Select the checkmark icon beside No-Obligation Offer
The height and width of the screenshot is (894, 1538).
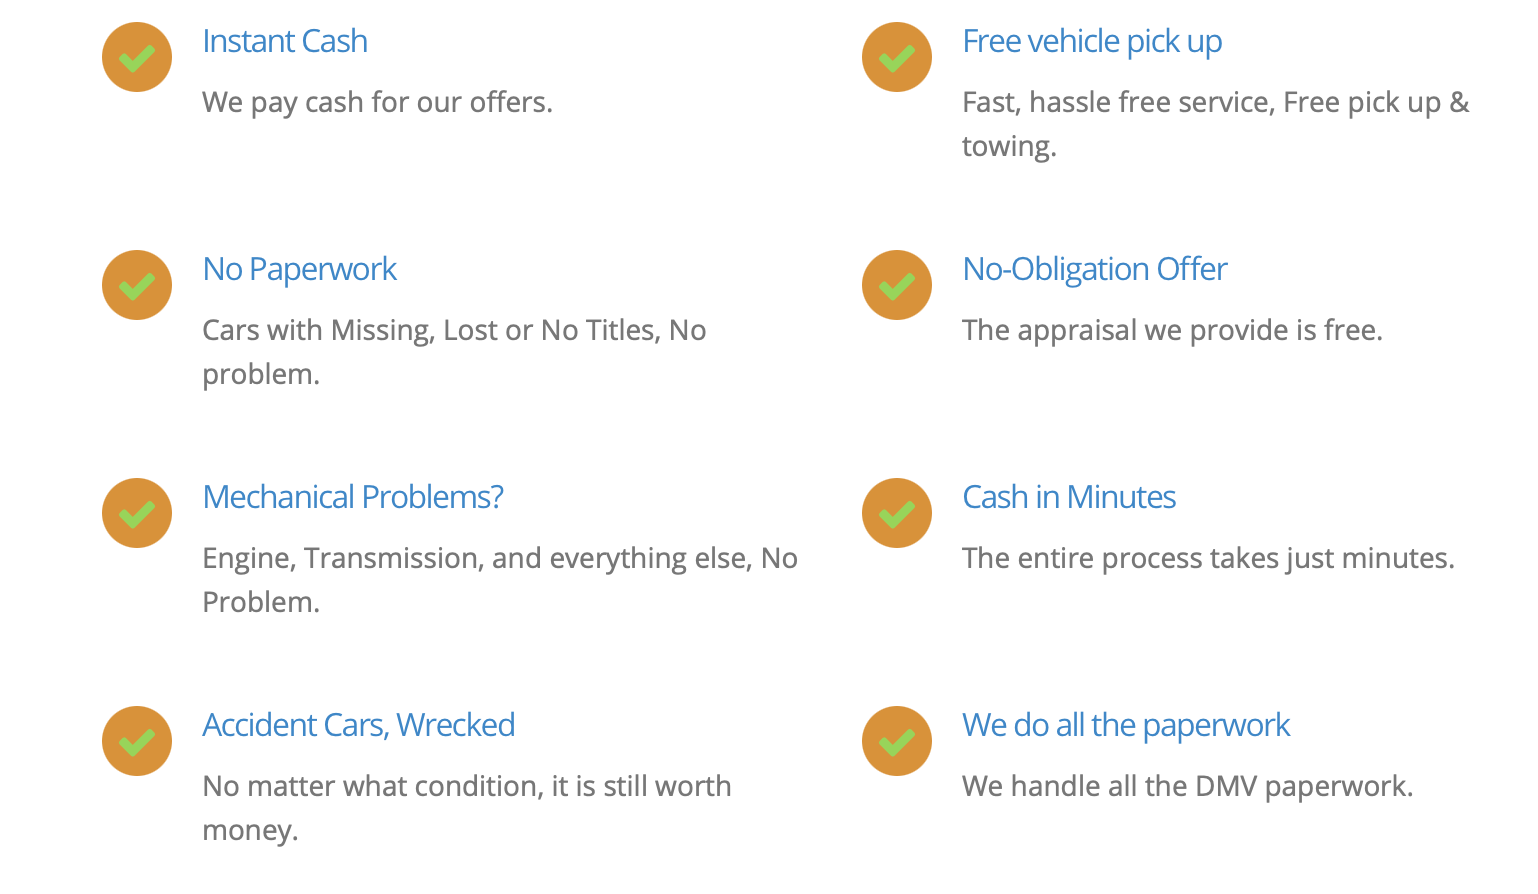coord(897,285)
